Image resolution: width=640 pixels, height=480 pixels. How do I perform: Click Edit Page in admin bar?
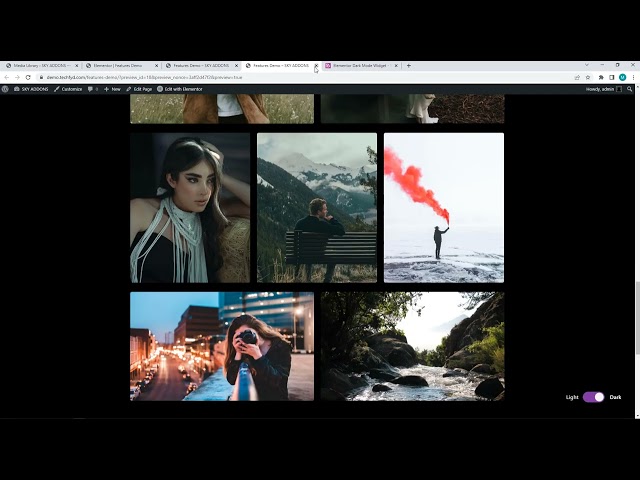(x=139, y=89)
